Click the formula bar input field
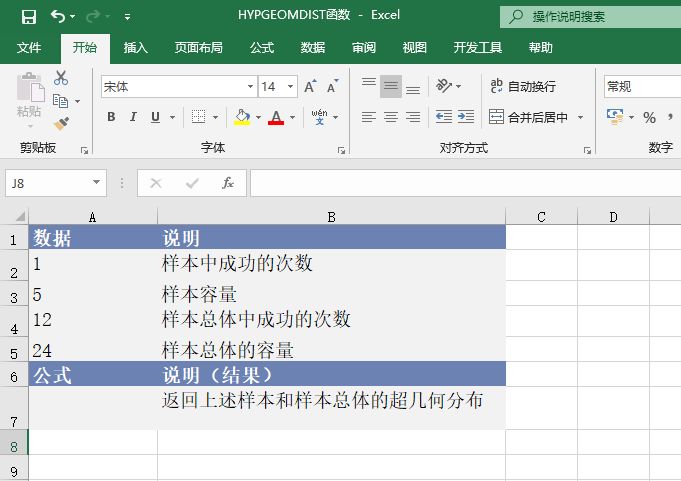Viewport: 681px width, 481px height. click(460, 183)
